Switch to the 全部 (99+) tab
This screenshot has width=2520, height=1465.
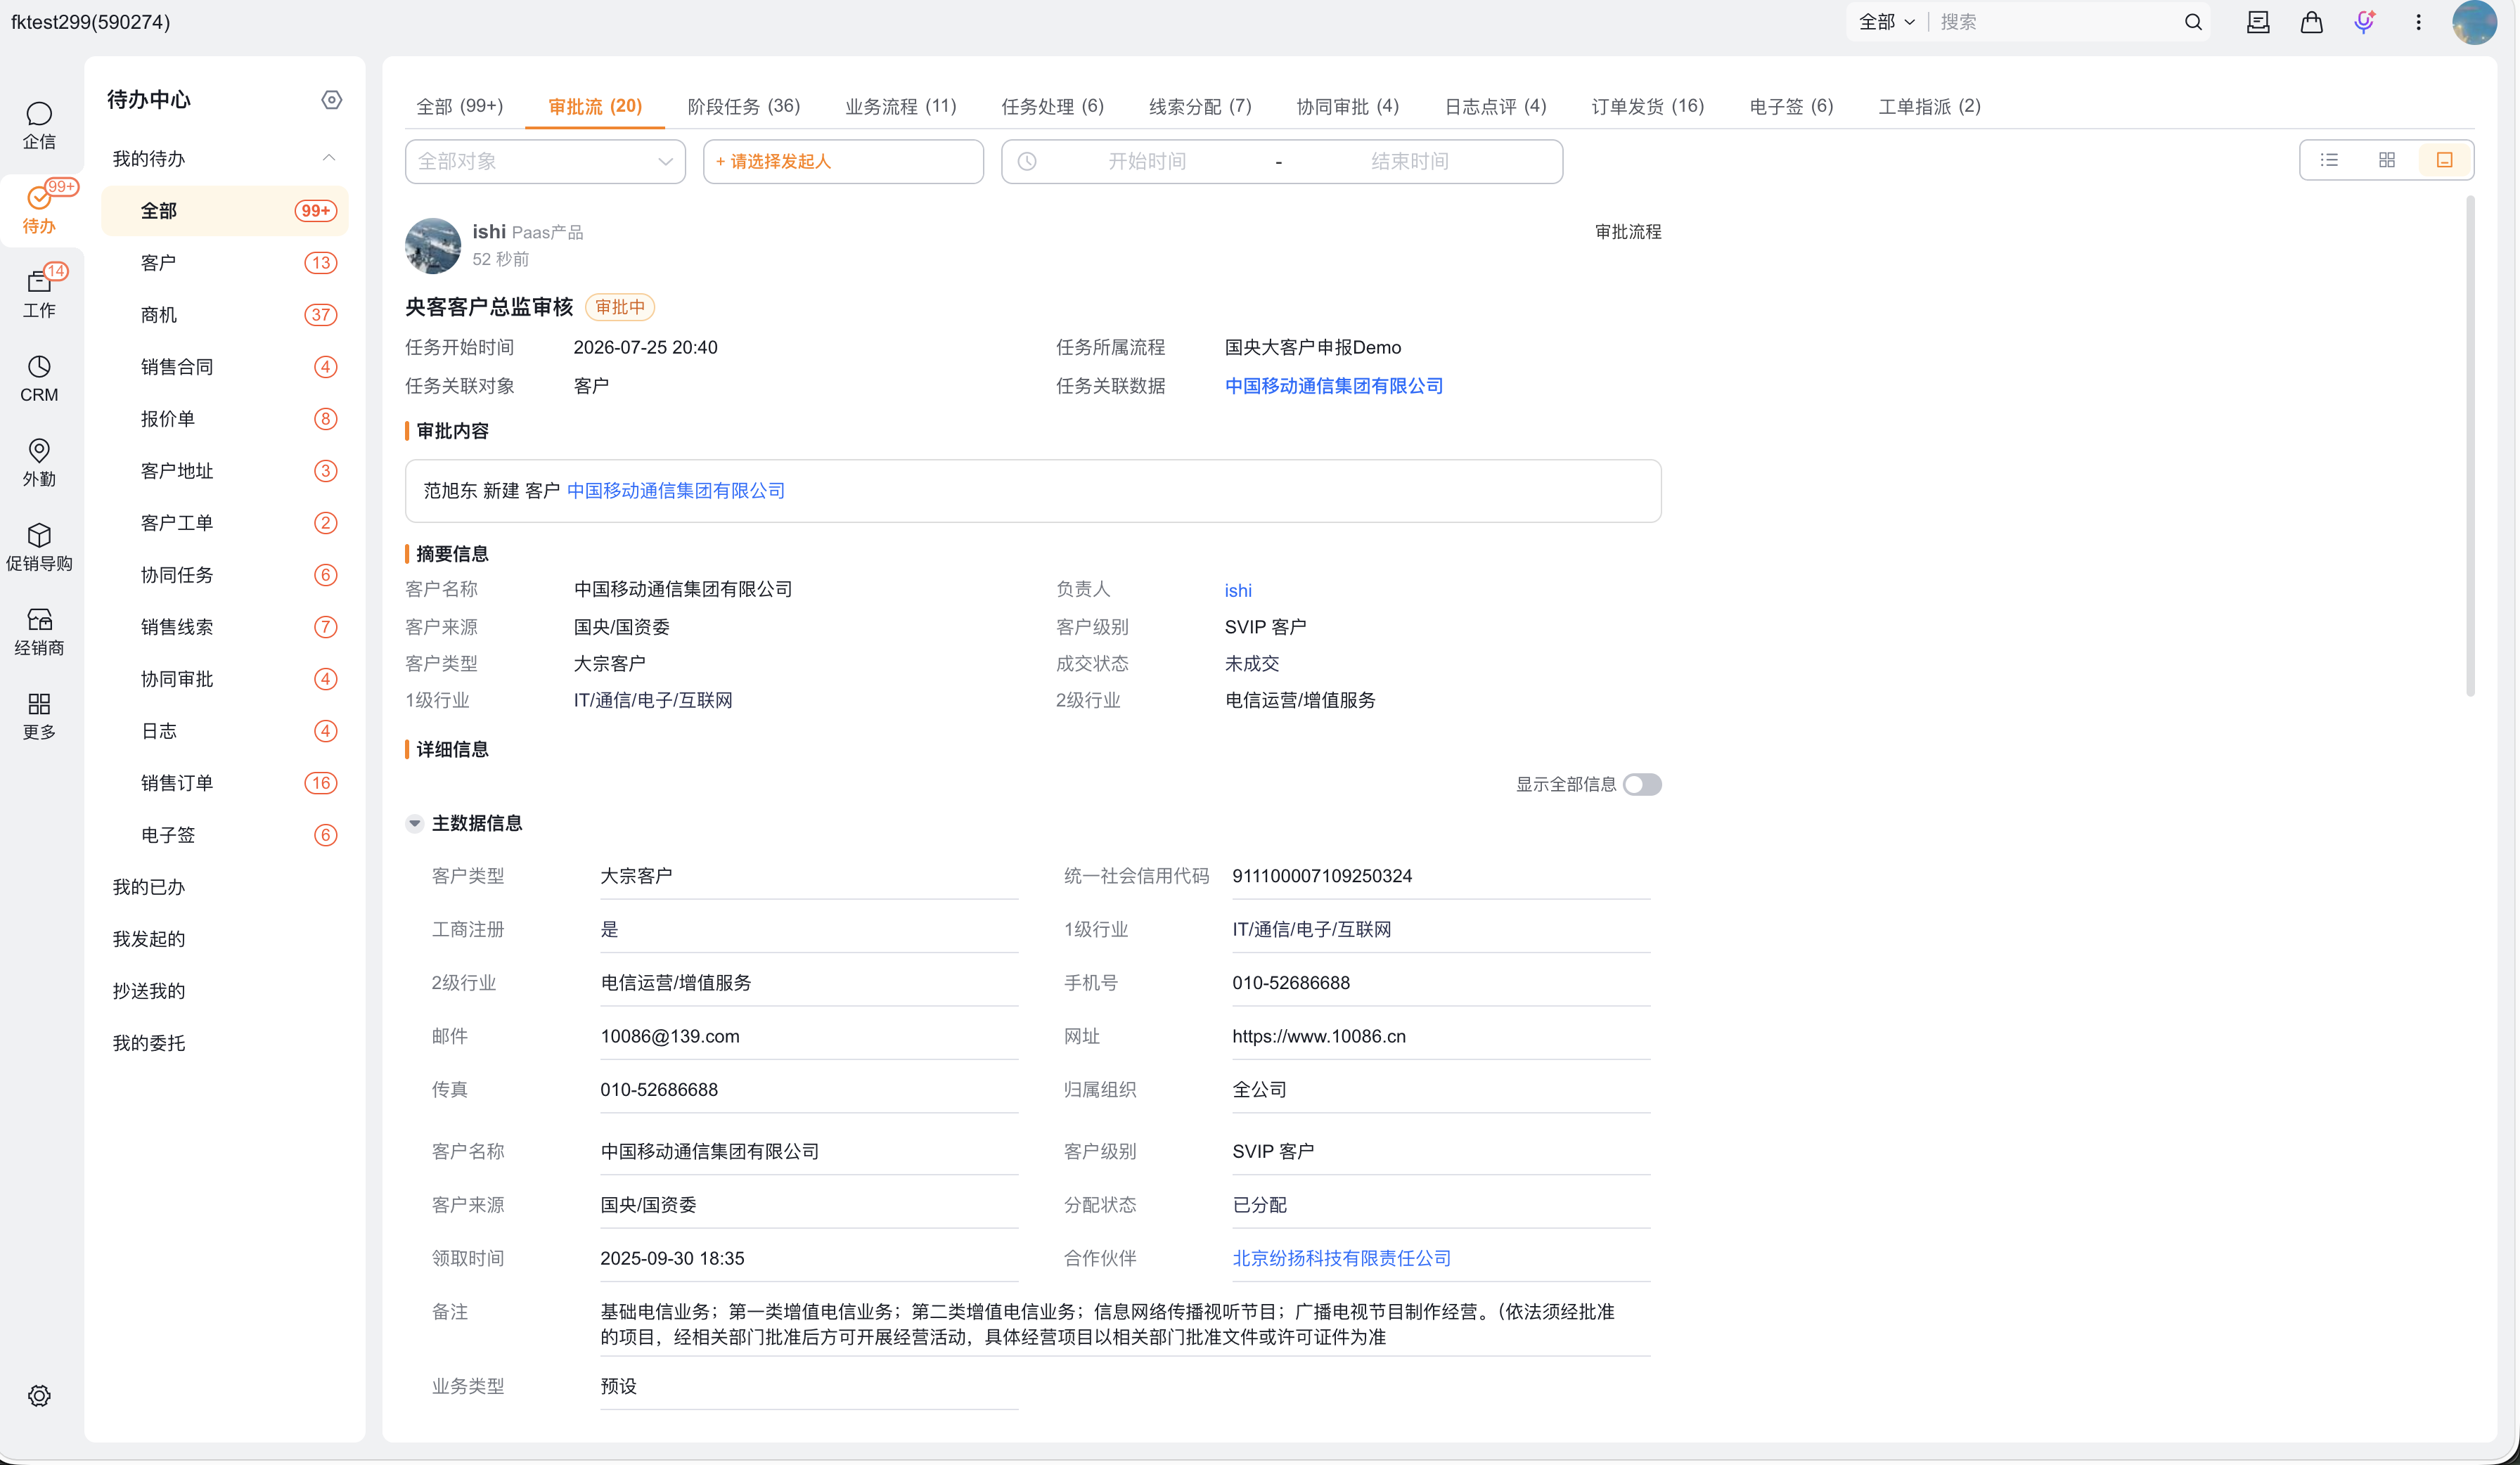[460, 106]
